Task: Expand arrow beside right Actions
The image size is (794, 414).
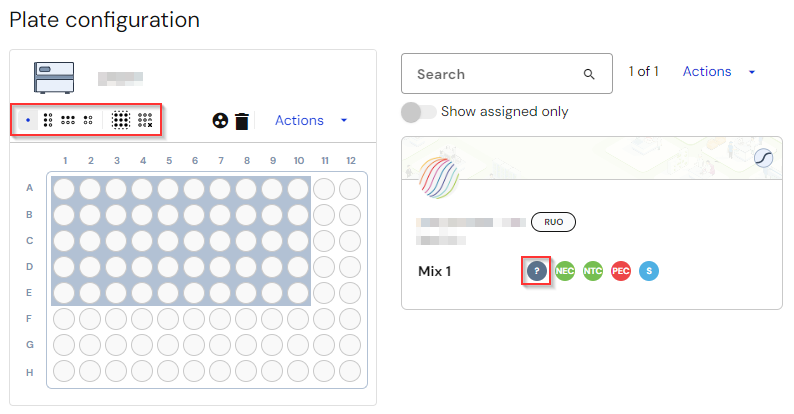Action: point(752,72)
